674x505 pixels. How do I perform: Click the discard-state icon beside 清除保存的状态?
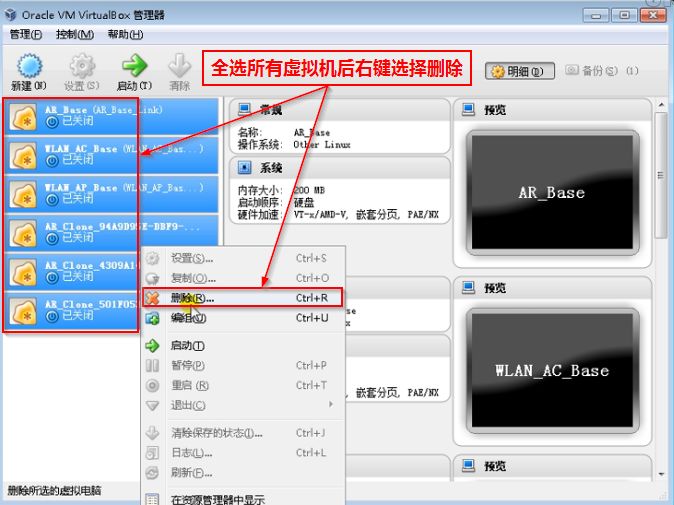[x=153, y=433]
